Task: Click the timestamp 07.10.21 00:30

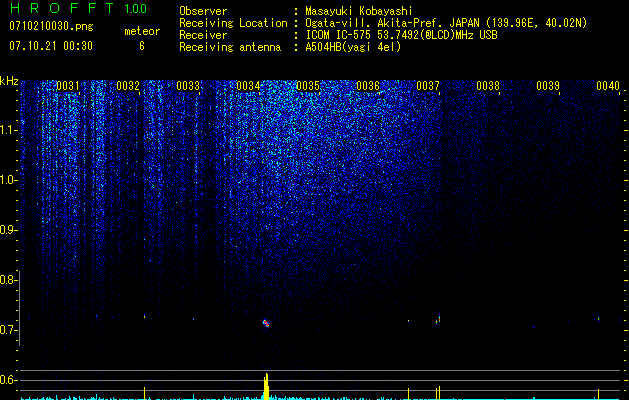Action: pyautogui.click(x=51, y=46)
